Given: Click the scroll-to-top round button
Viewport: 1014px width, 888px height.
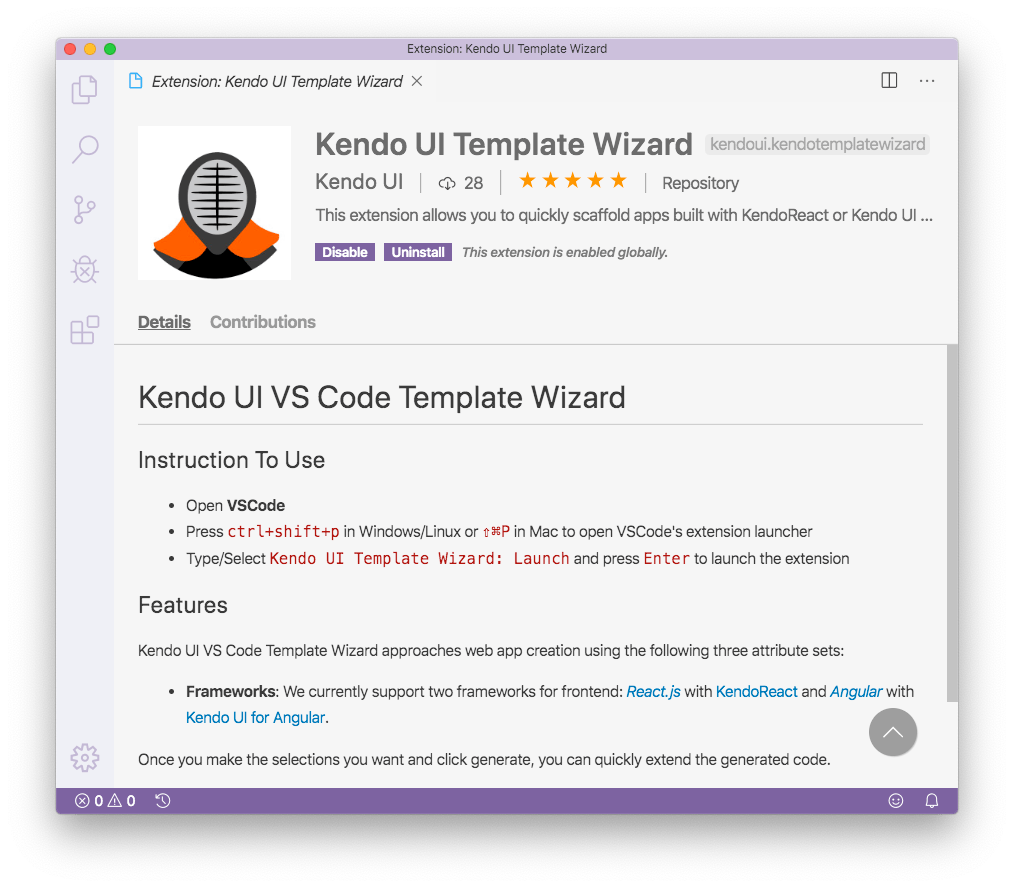Looking at the screenshot, I should pyautogui.click(x=892, y=732).
